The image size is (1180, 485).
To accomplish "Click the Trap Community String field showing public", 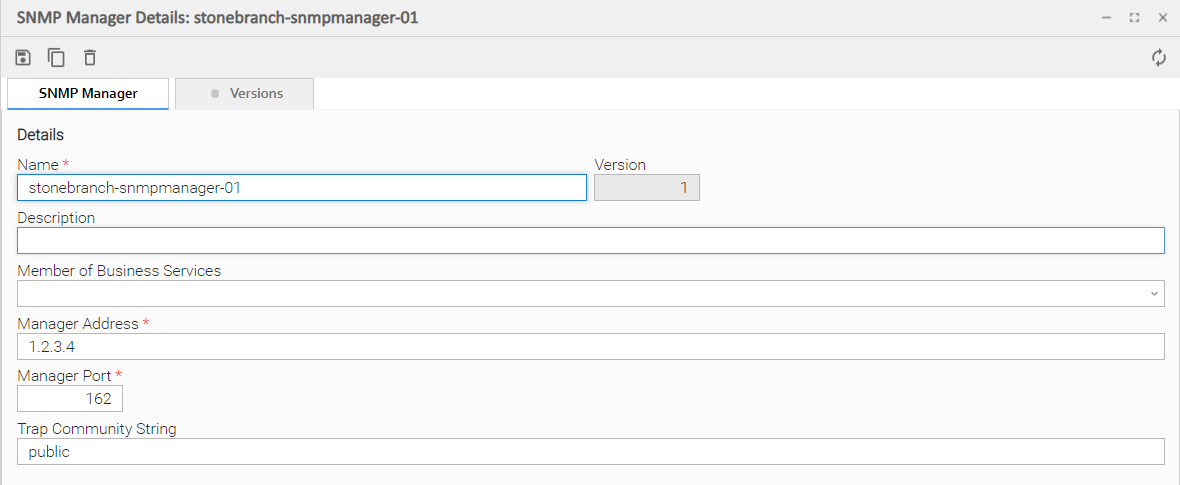I will tap(590, 452).
